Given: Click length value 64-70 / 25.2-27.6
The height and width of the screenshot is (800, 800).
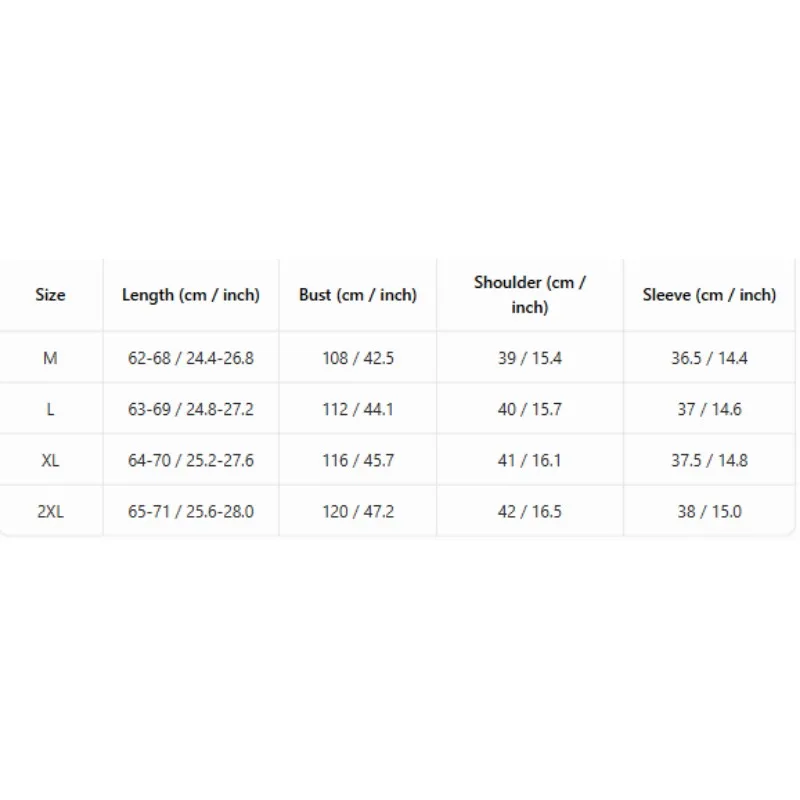Looking at the screenshot, I should point(191,460).
